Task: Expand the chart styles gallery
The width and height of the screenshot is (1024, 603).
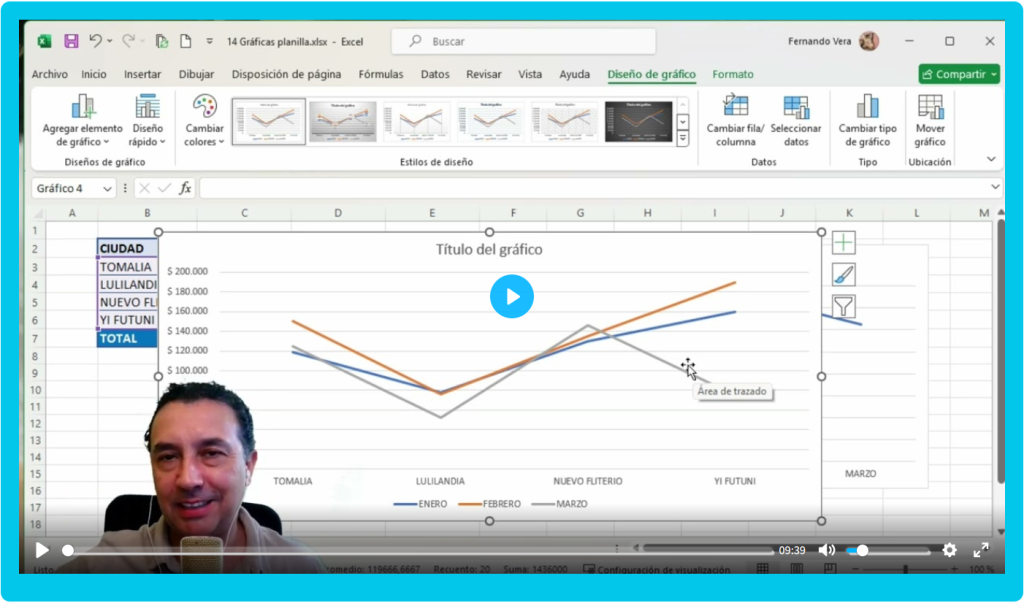Action: (683, 138)
